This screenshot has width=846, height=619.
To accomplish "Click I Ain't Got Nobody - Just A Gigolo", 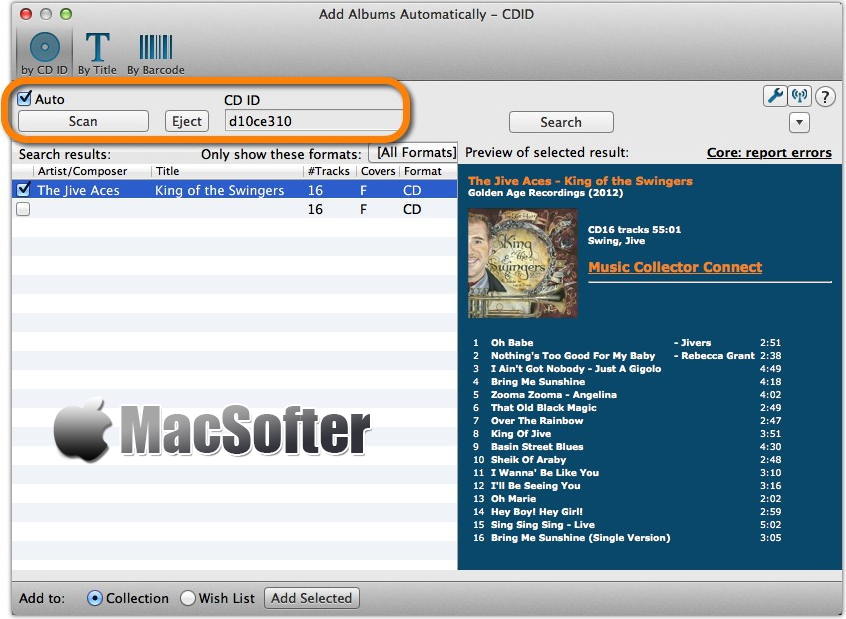I will tap(576, 369).
